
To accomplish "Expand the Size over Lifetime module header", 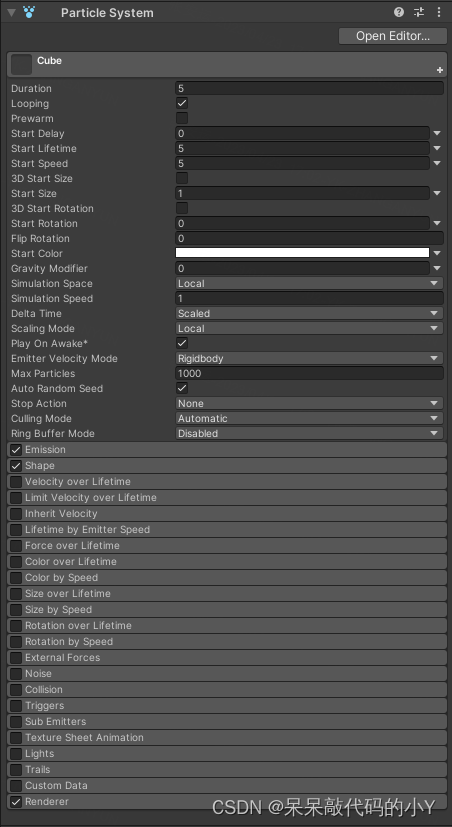I will [227, 594].
